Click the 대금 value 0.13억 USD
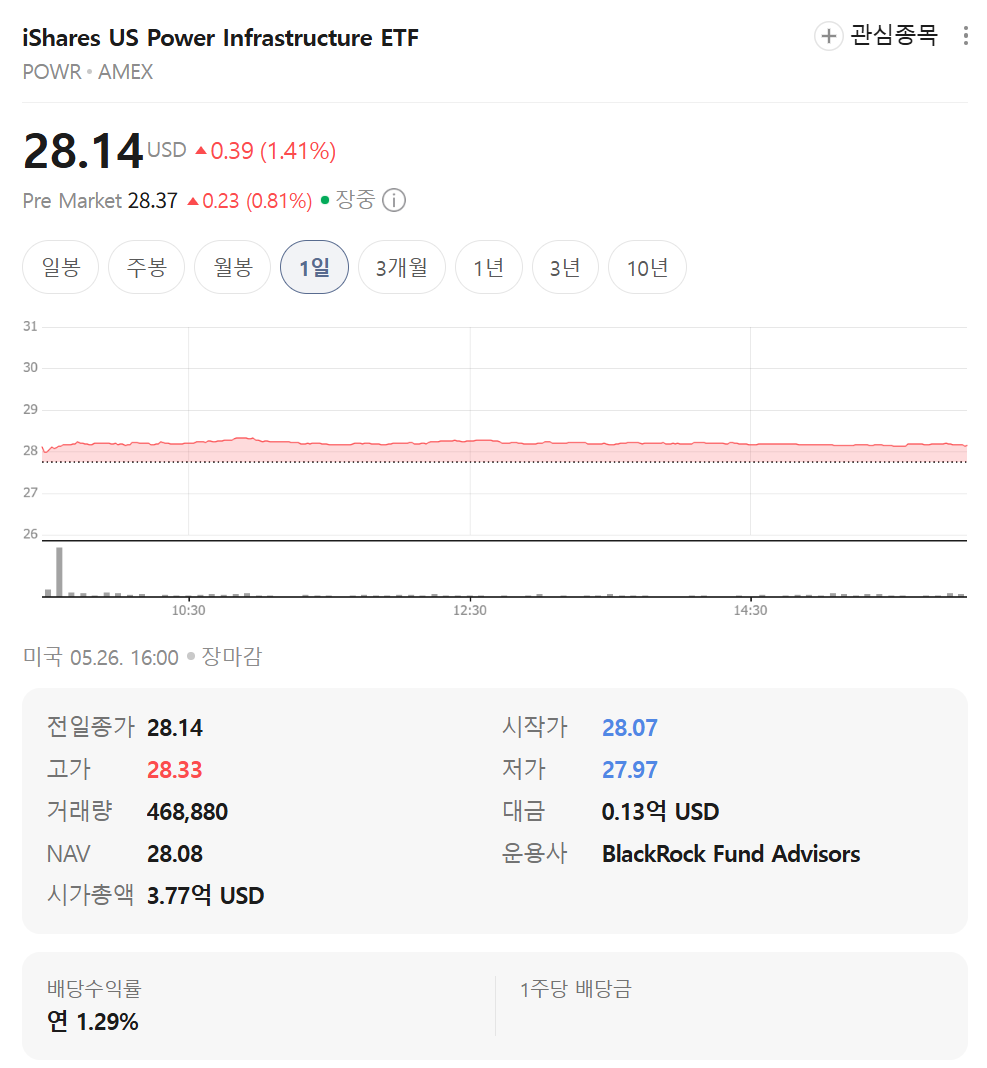Viewport: 987px width, 1068px height. (x=660, y=811)
